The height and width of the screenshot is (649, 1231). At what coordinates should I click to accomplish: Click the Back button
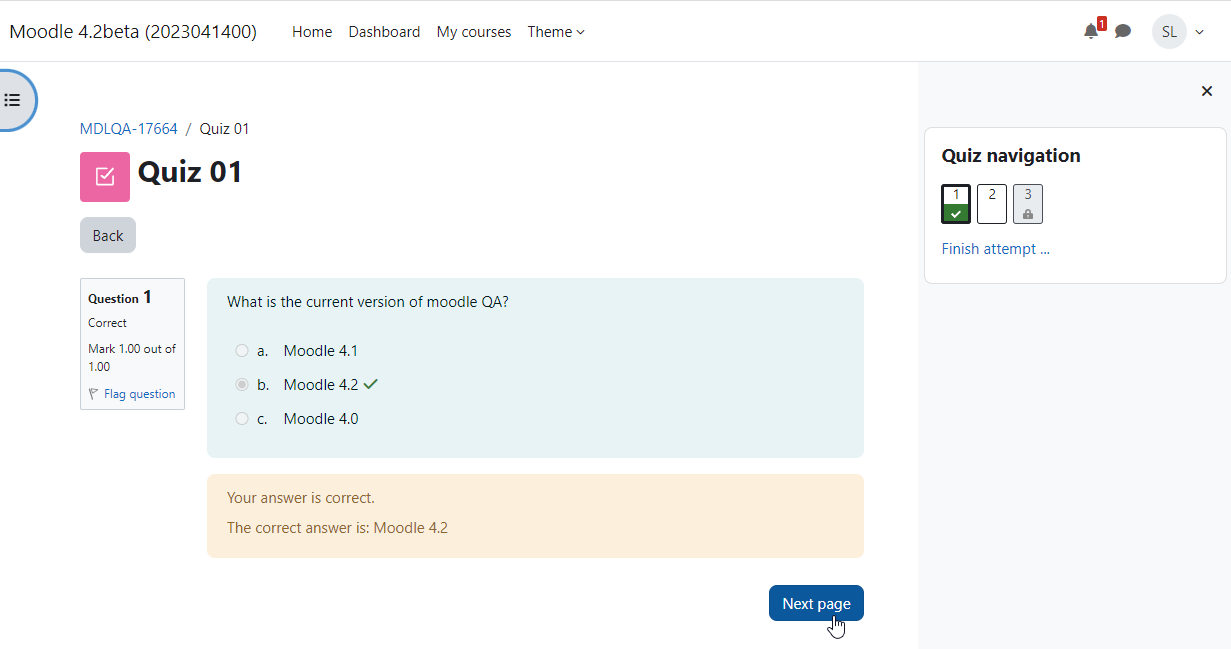108,235
